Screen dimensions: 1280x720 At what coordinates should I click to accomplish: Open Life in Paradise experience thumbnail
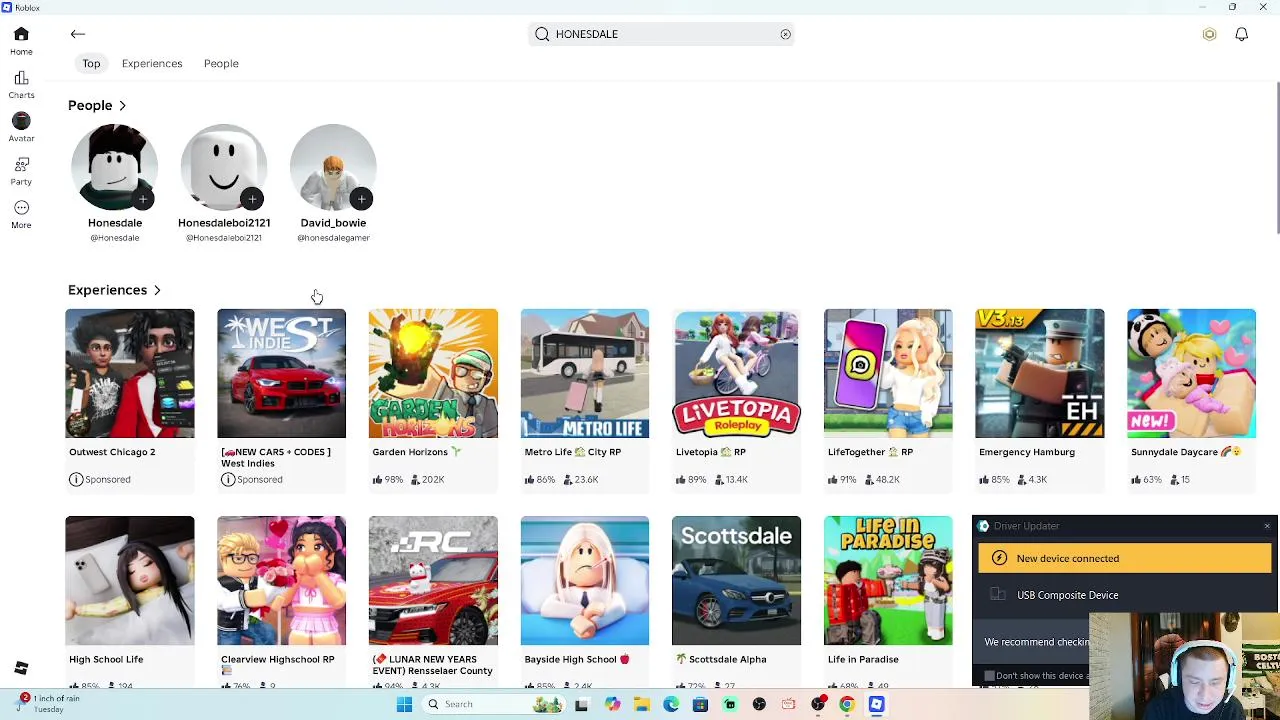(888, 581)
